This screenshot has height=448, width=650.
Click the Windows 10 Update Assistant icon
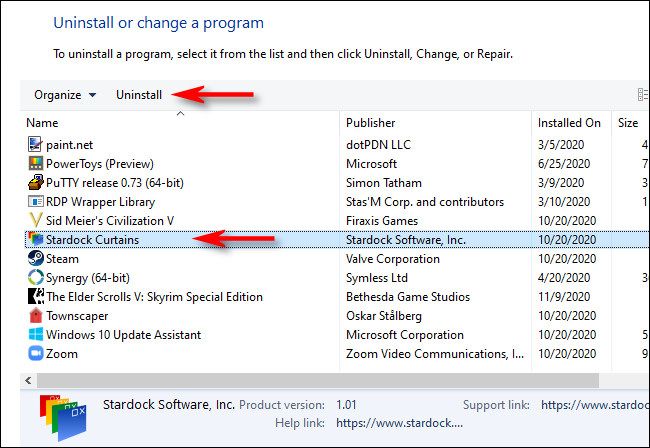(x=36, y=335)
